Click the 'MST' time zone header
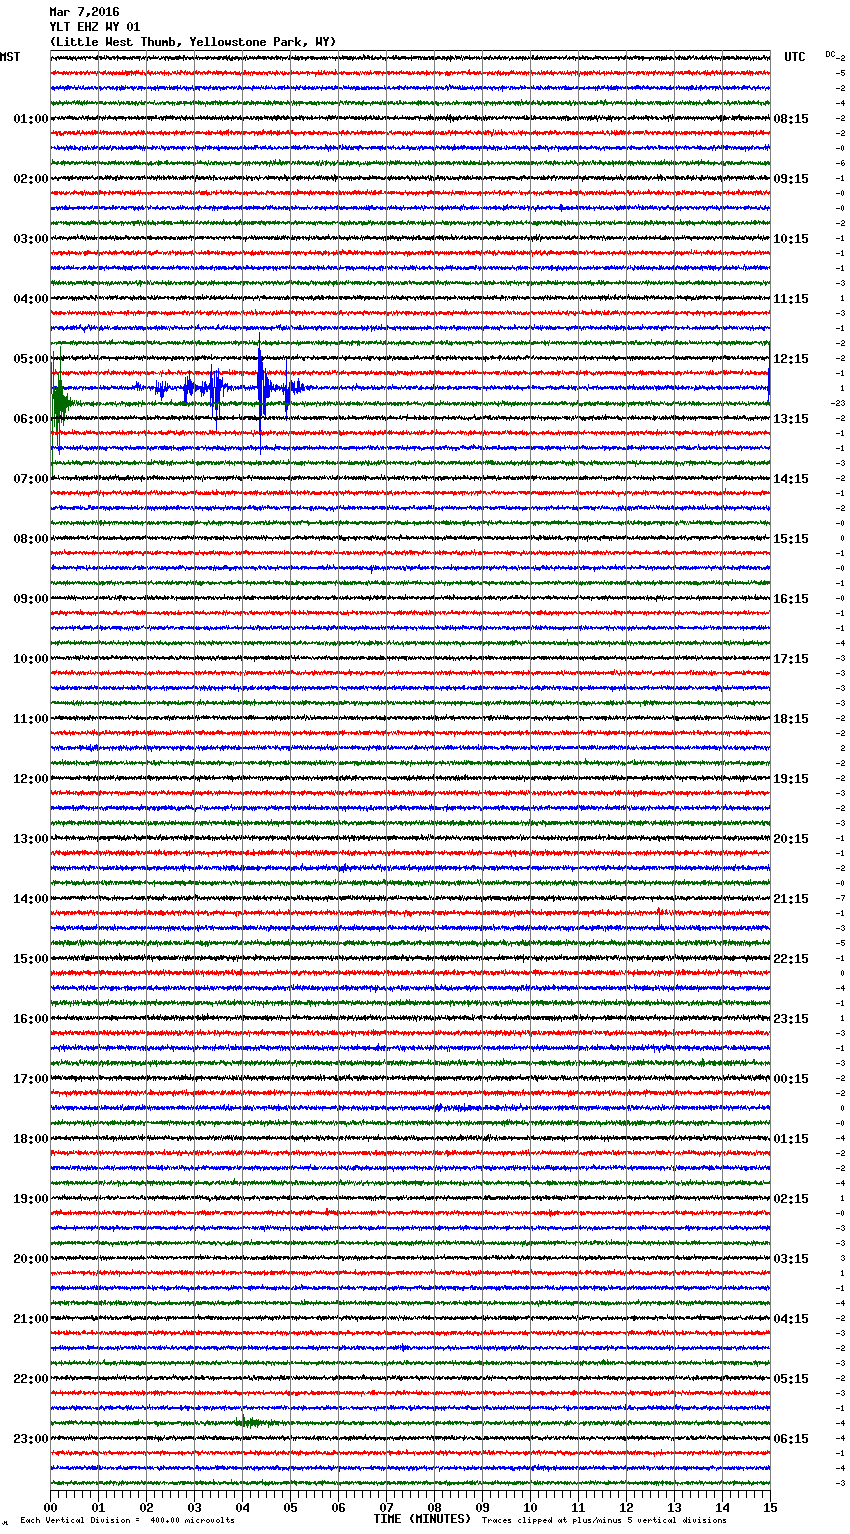 (10, 57)
